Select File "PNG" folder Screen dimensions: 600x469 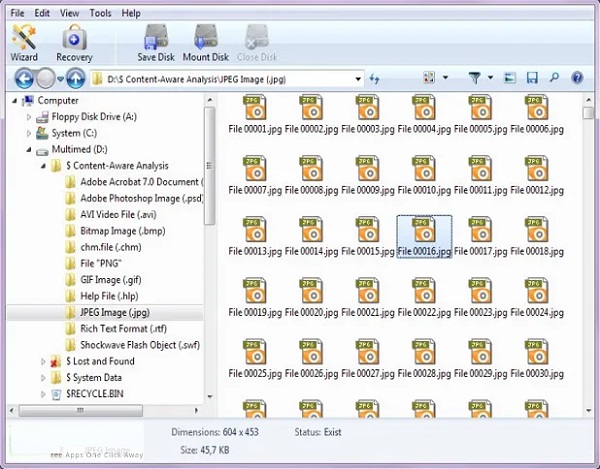click(x=93, y=264)
